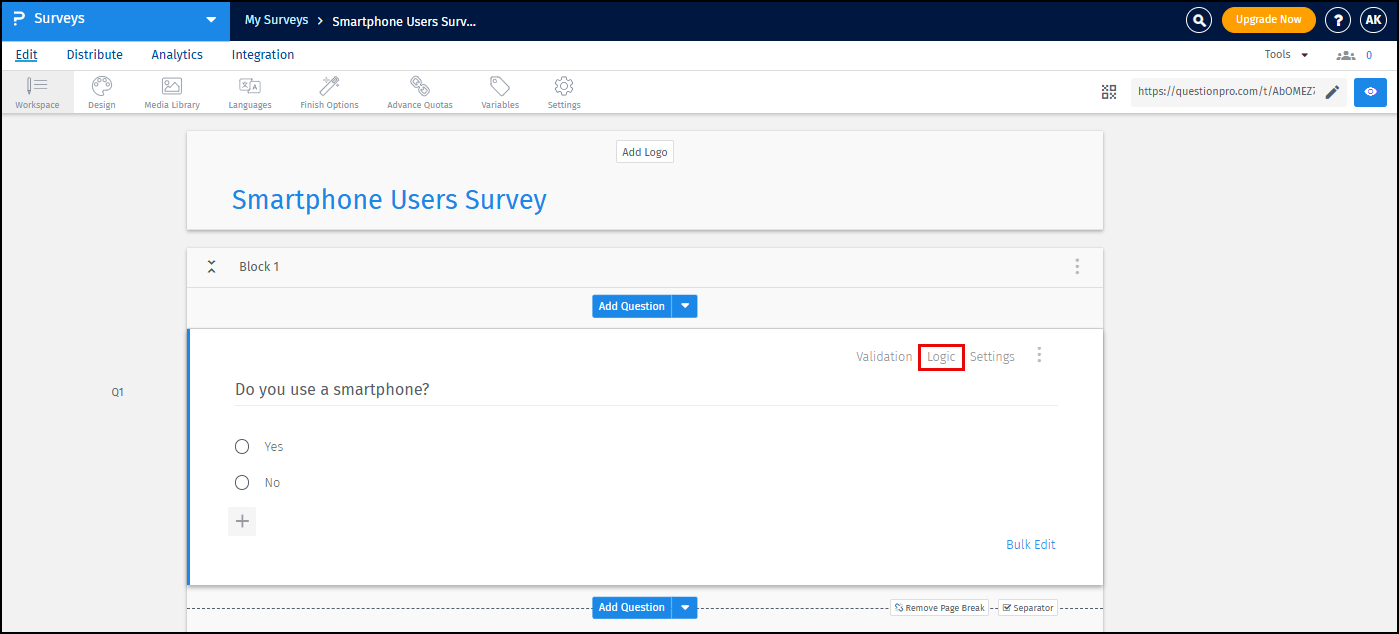Switch to the Analytics tab
Screen dimensions: 1399x634
coord(176,54)
